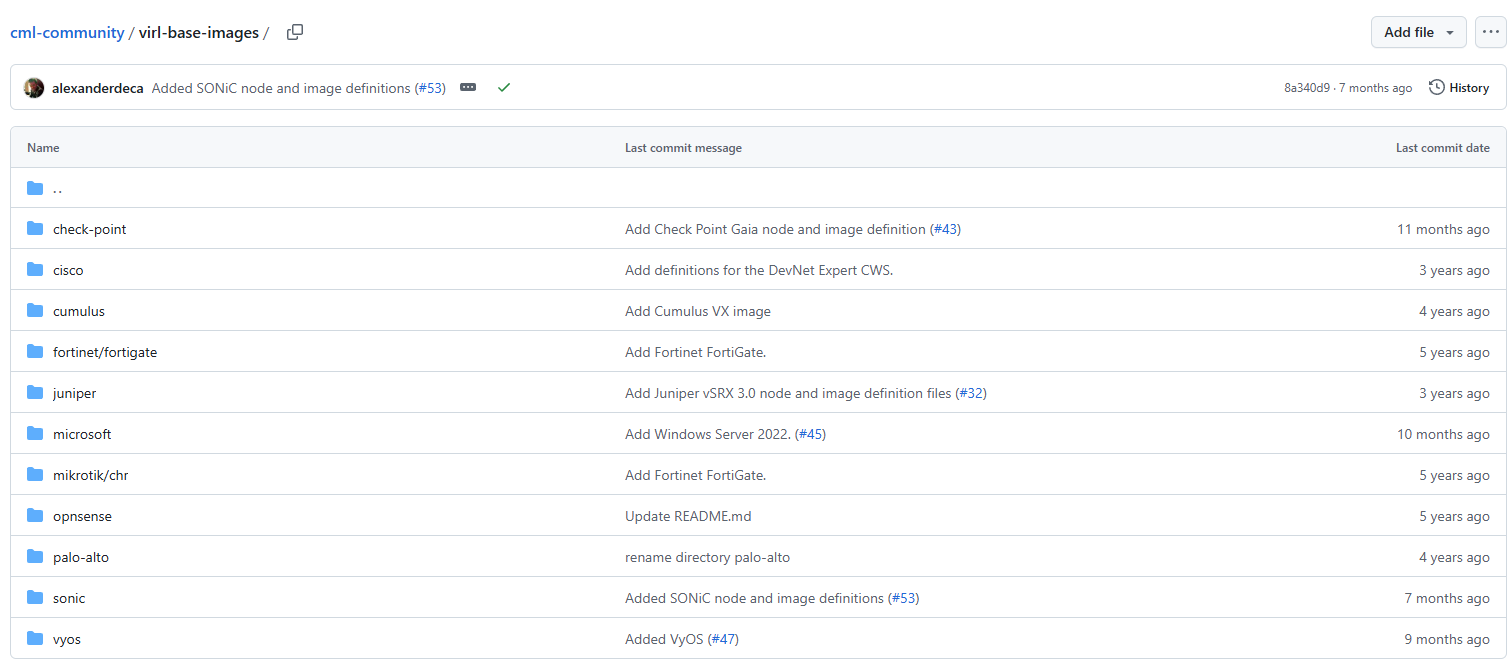Click the check-point folder icon
Screen dimensions: 1510x670
pos(36,229)
